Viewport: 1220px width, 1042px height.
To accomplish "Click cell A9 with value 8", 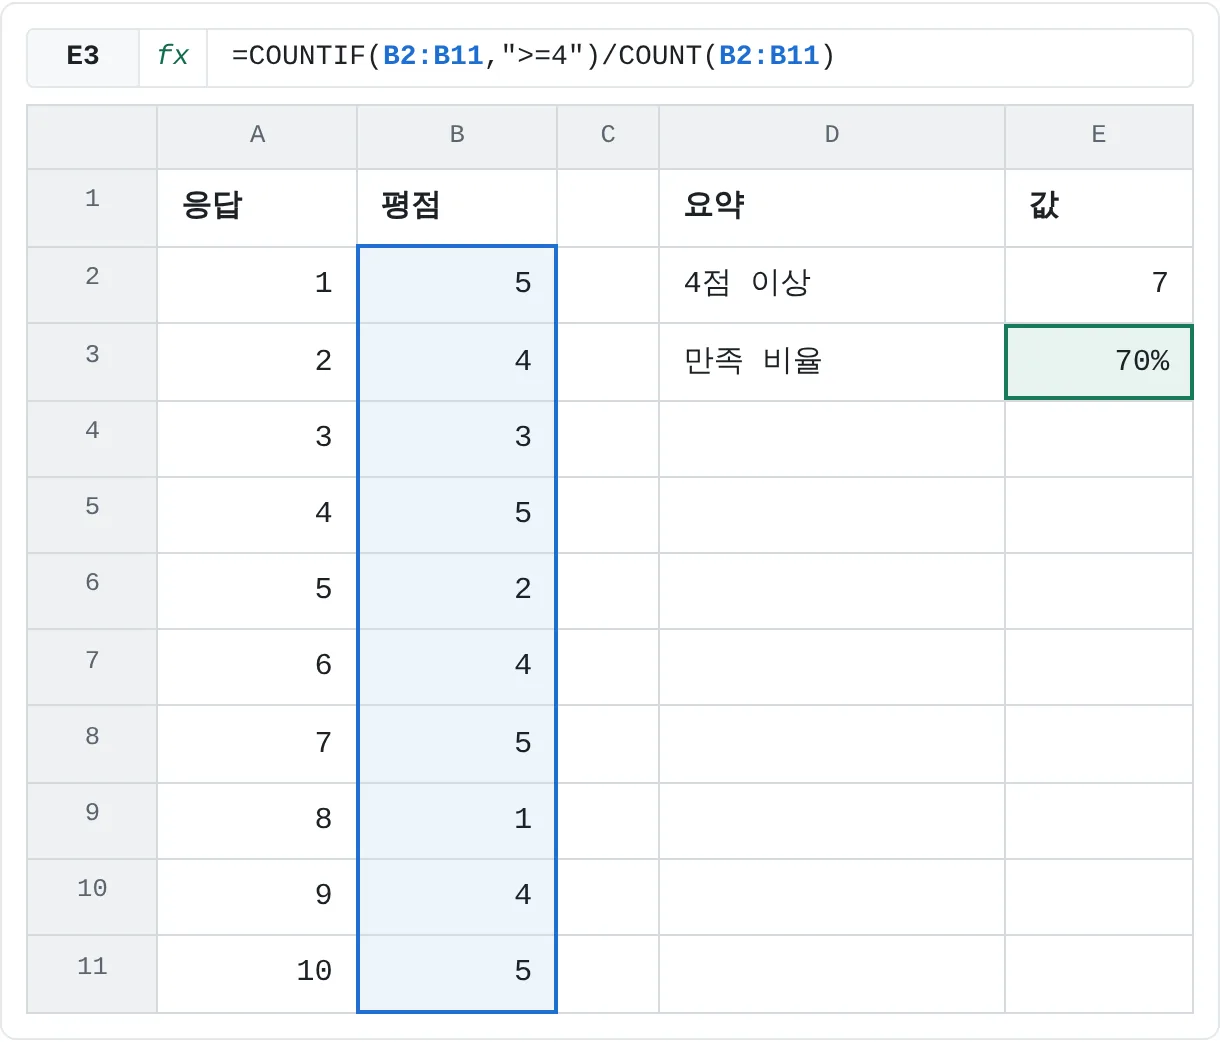I will (257, 821).
